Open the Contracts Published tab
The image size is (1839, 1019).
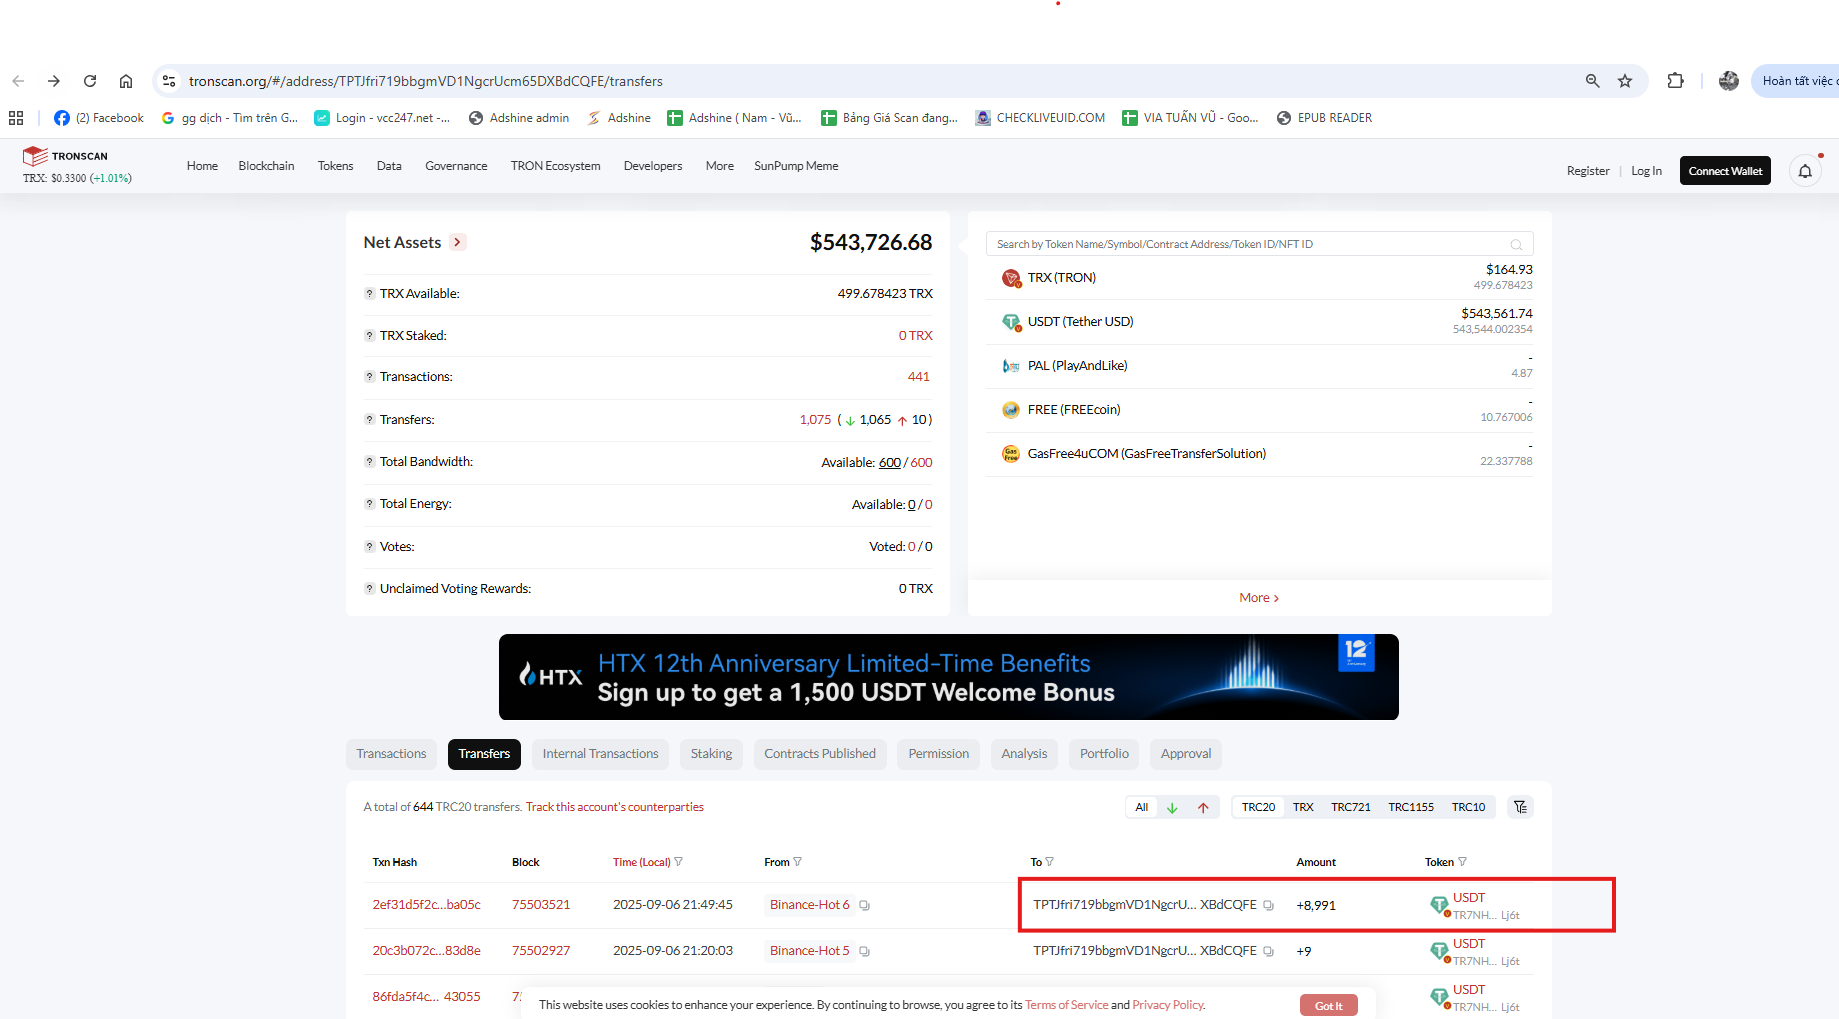coord(820,754)
